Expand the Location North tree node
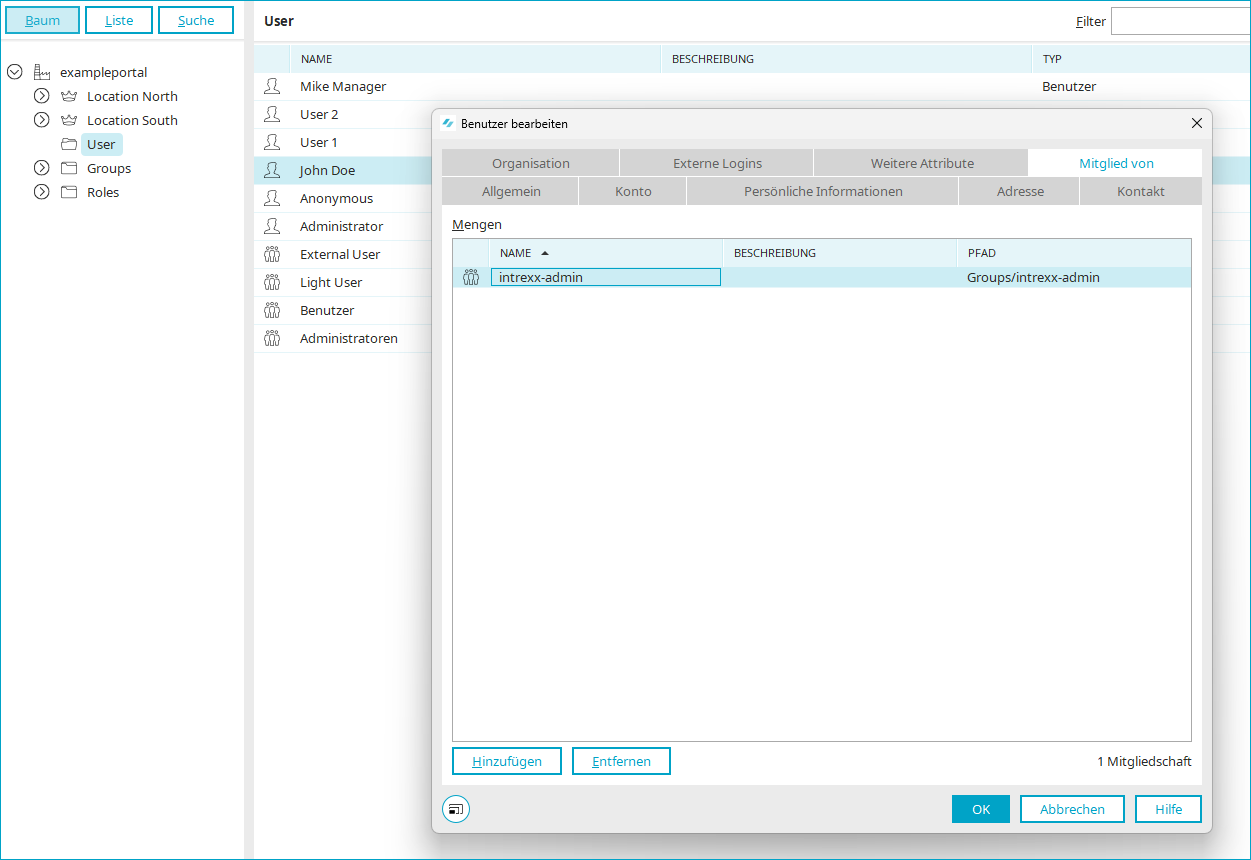Image resolution: width=1251 pixels, height=860 pixels. pos(42,97)
